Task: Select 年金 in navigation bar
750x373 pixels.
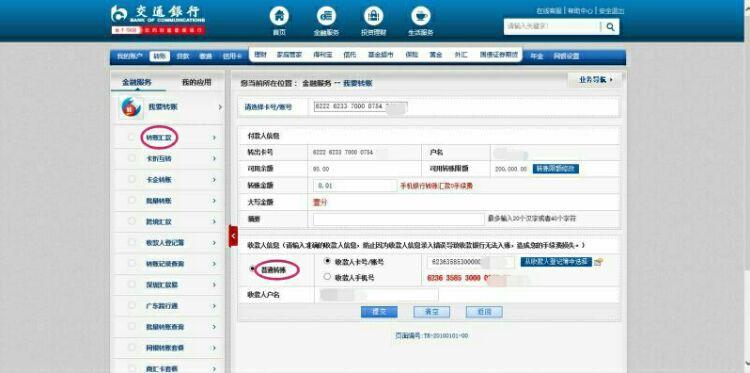Action: pyautogui.click(x=537, y=56)
